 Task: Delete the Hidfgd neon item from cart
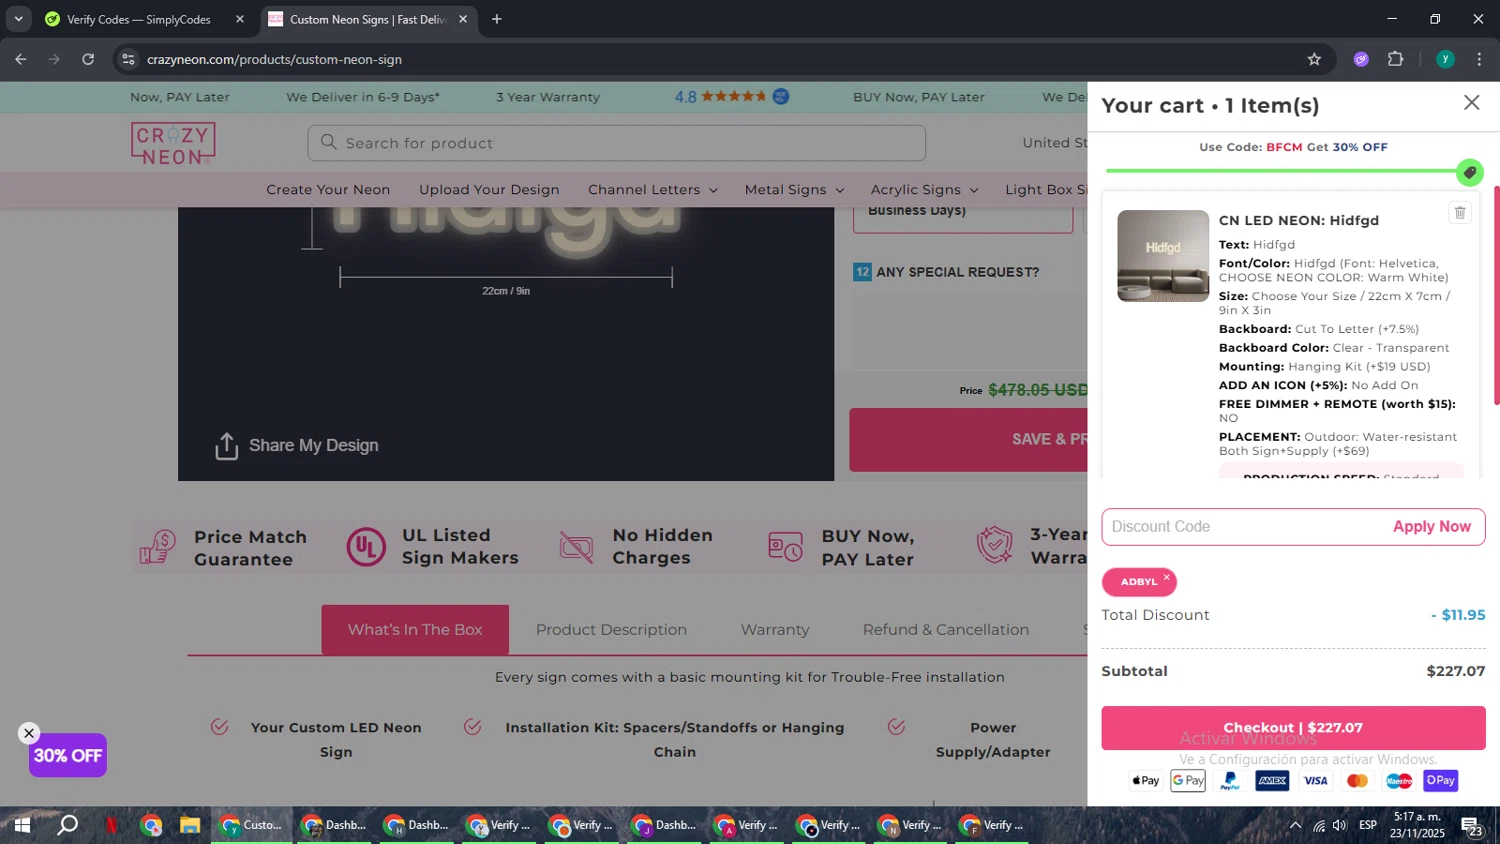(1460, 212)
